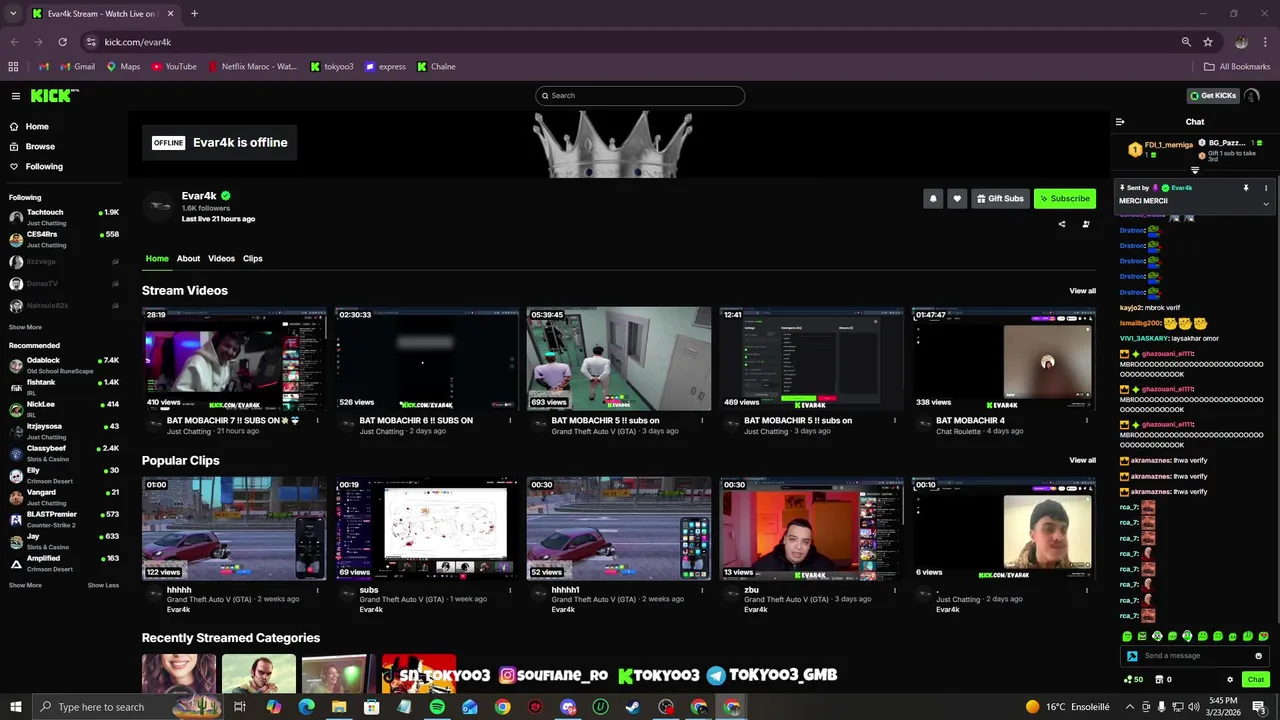Image resolution: width=1280 pixels, height=720 pixels.
Task: Bookmark this page with star icon
Action: tap(1208, 42)
